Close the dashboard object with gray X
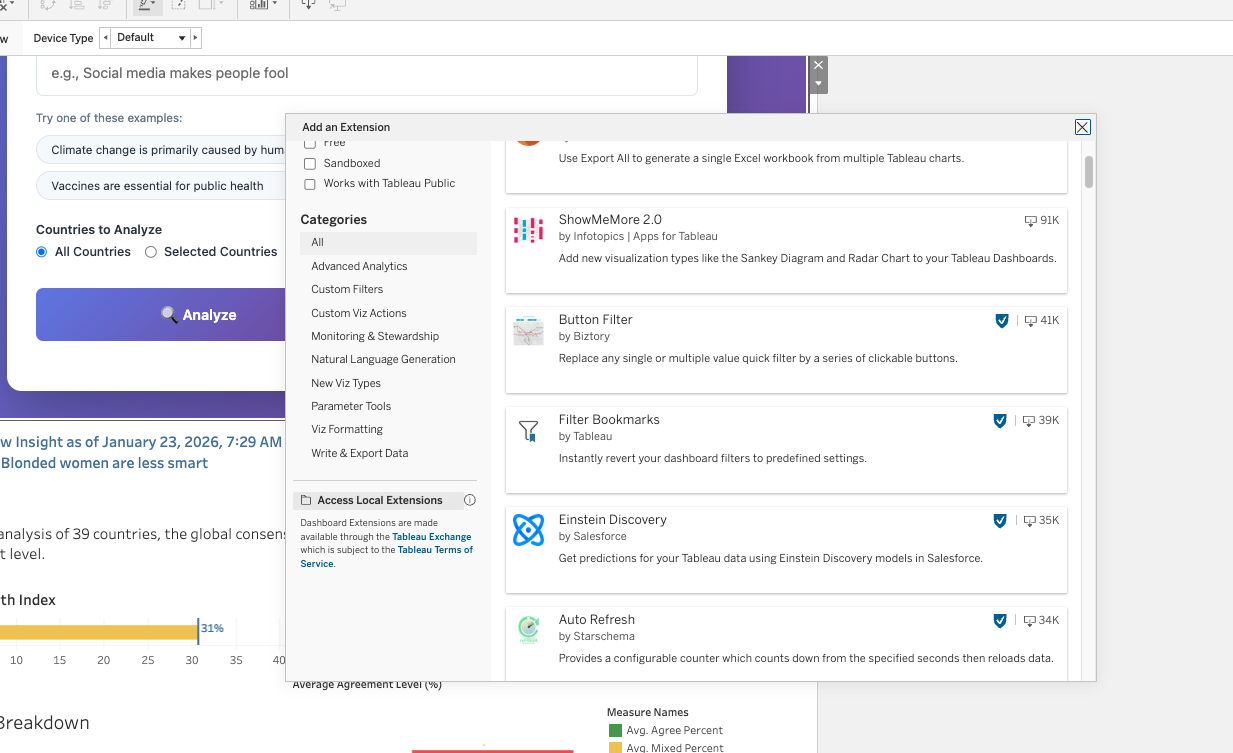The width and height of the screenshot is (1233, 753). click(x=818, y=65)
